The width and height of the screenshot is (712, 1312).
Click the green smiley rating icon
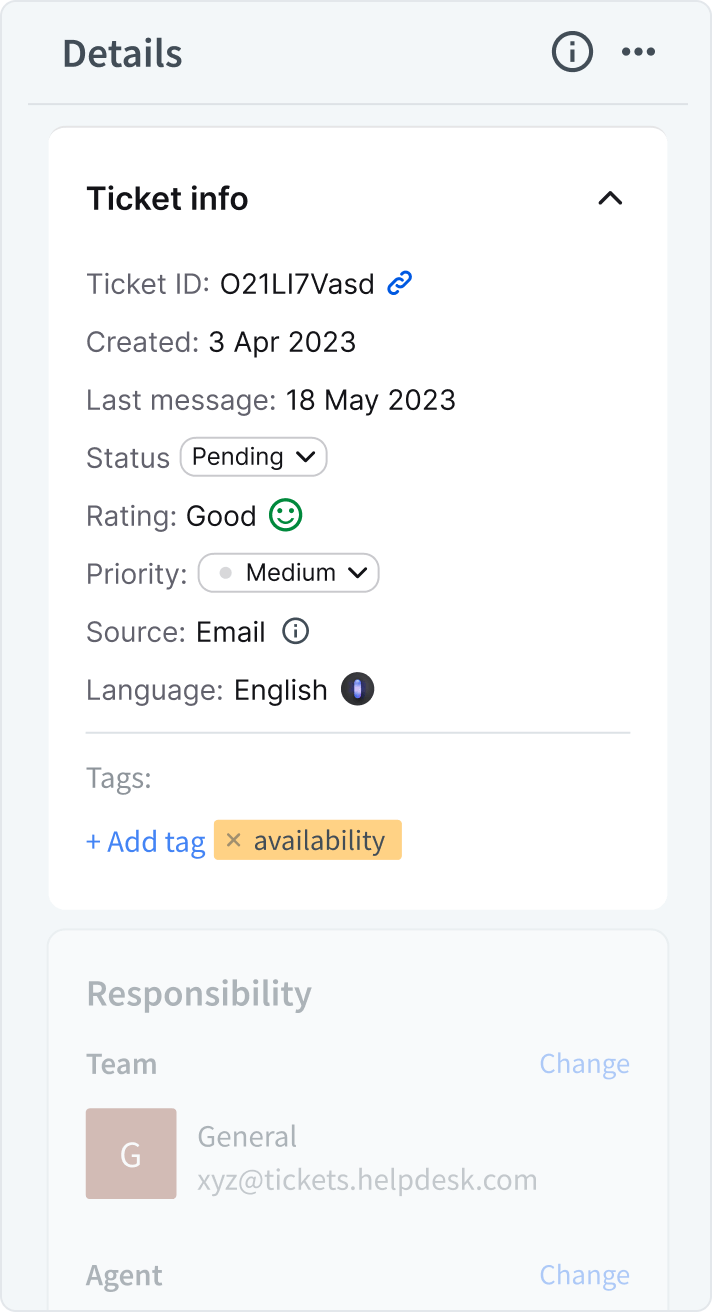pyautogui.click(x=286, y=515)
